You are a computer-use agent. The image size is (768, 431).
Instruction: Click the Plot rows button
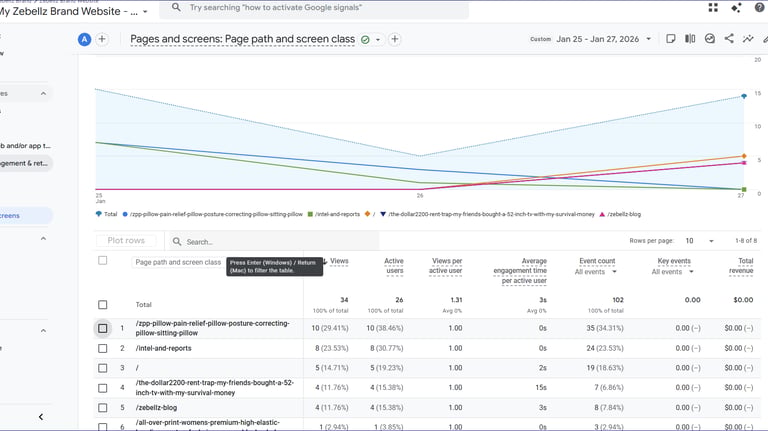pyautogui.click(x=126, y=241)
